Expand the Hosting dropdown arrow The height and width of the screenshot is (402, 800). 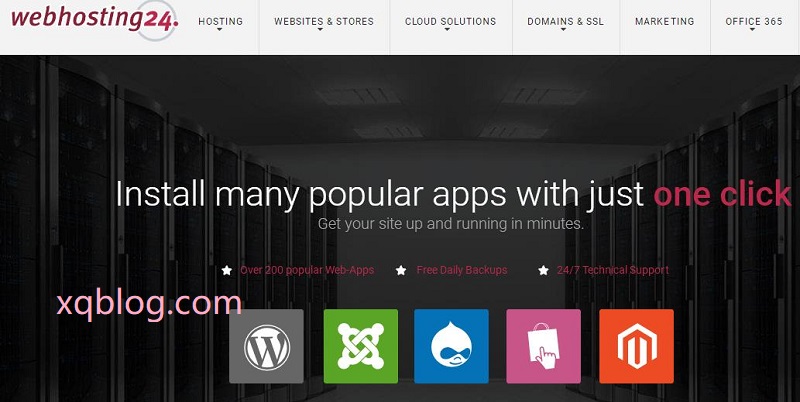220,30
